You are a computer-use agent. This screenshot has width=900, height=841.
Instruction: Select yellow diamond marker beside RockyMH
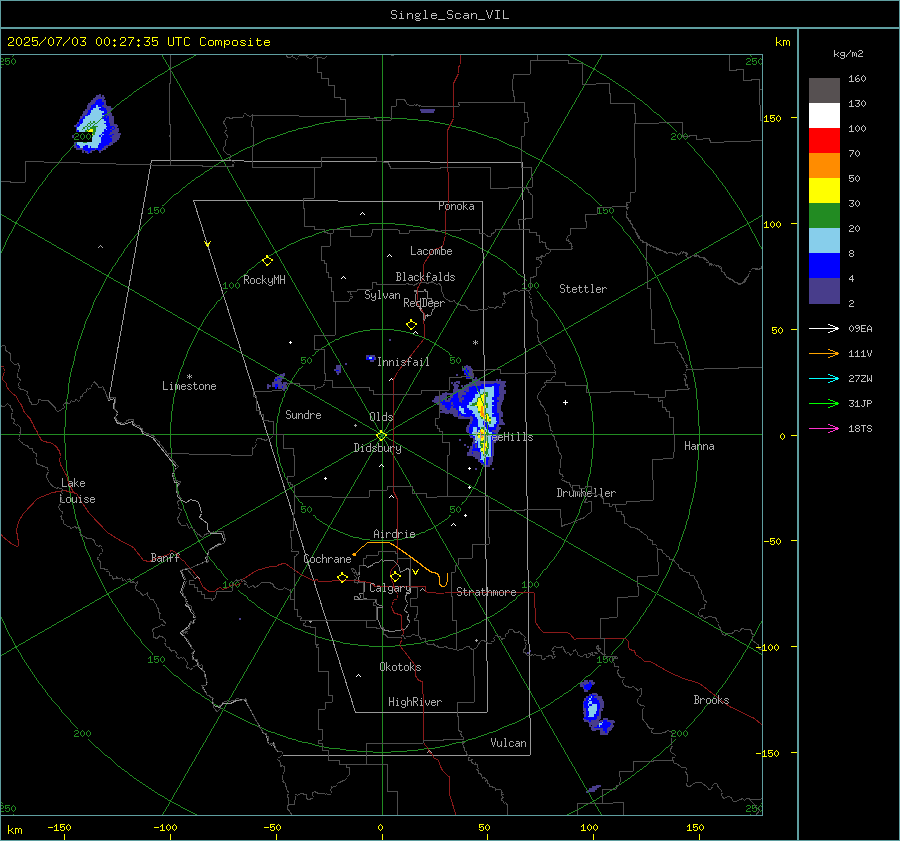click(267, 261)
